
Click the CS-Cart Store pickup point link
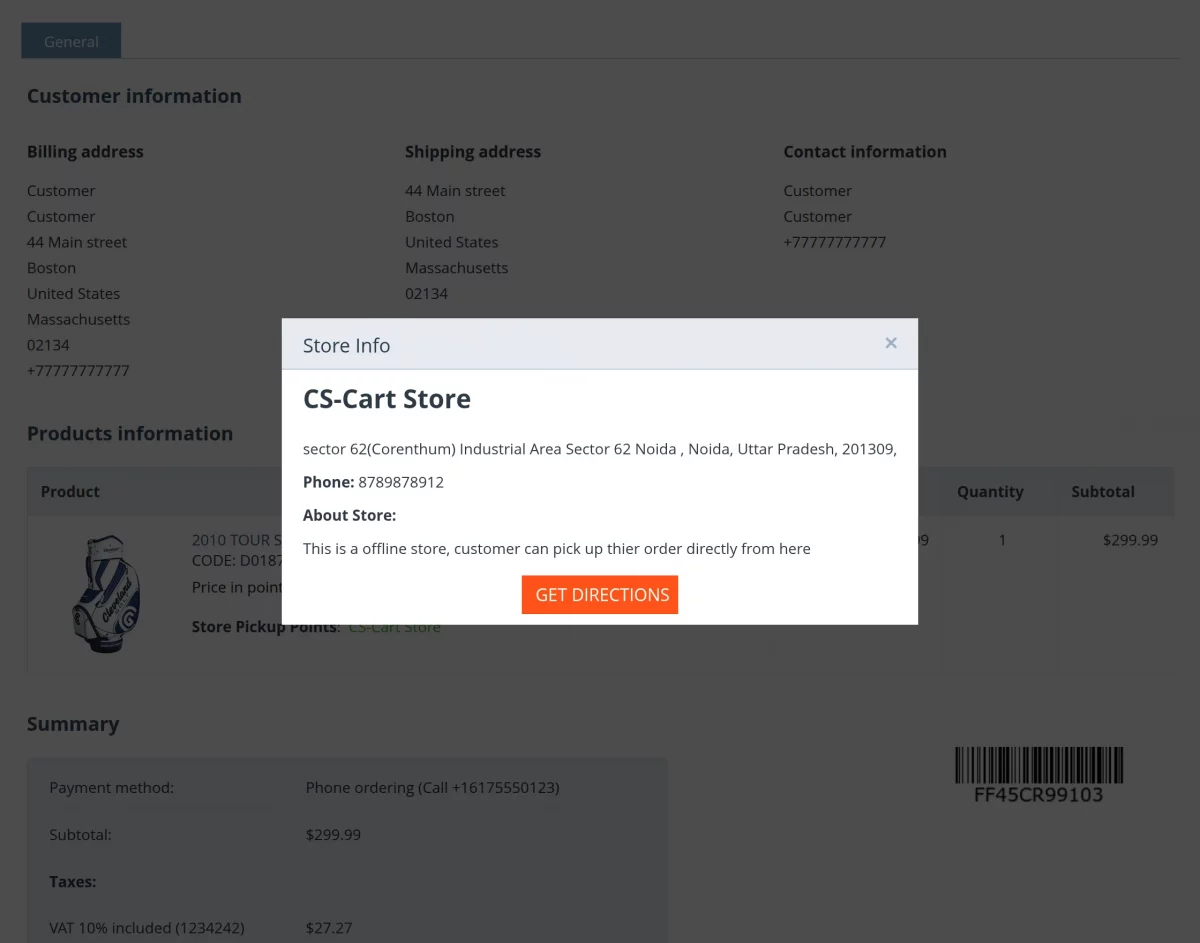tap(394, 627)
